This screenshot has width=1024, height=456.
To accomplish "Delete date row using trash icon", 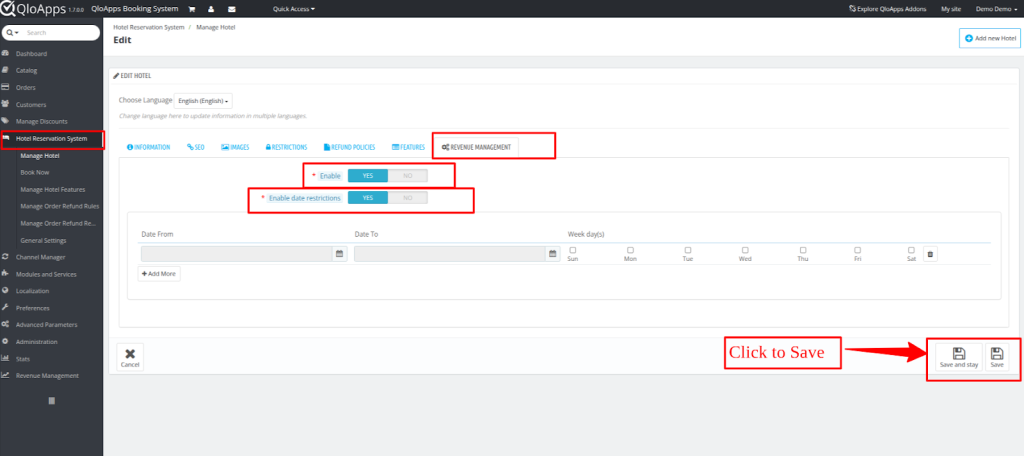I will [x=930, y=255].
